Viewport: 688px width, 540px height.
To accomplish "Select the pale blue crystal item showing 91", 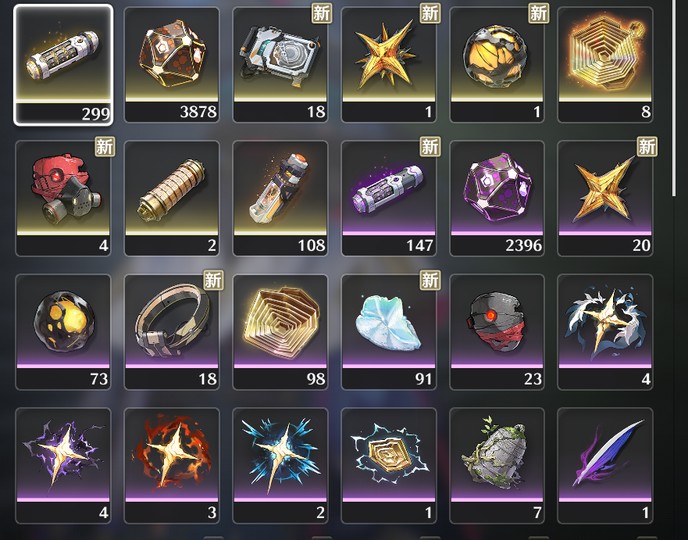I will (x=389, y=332).
